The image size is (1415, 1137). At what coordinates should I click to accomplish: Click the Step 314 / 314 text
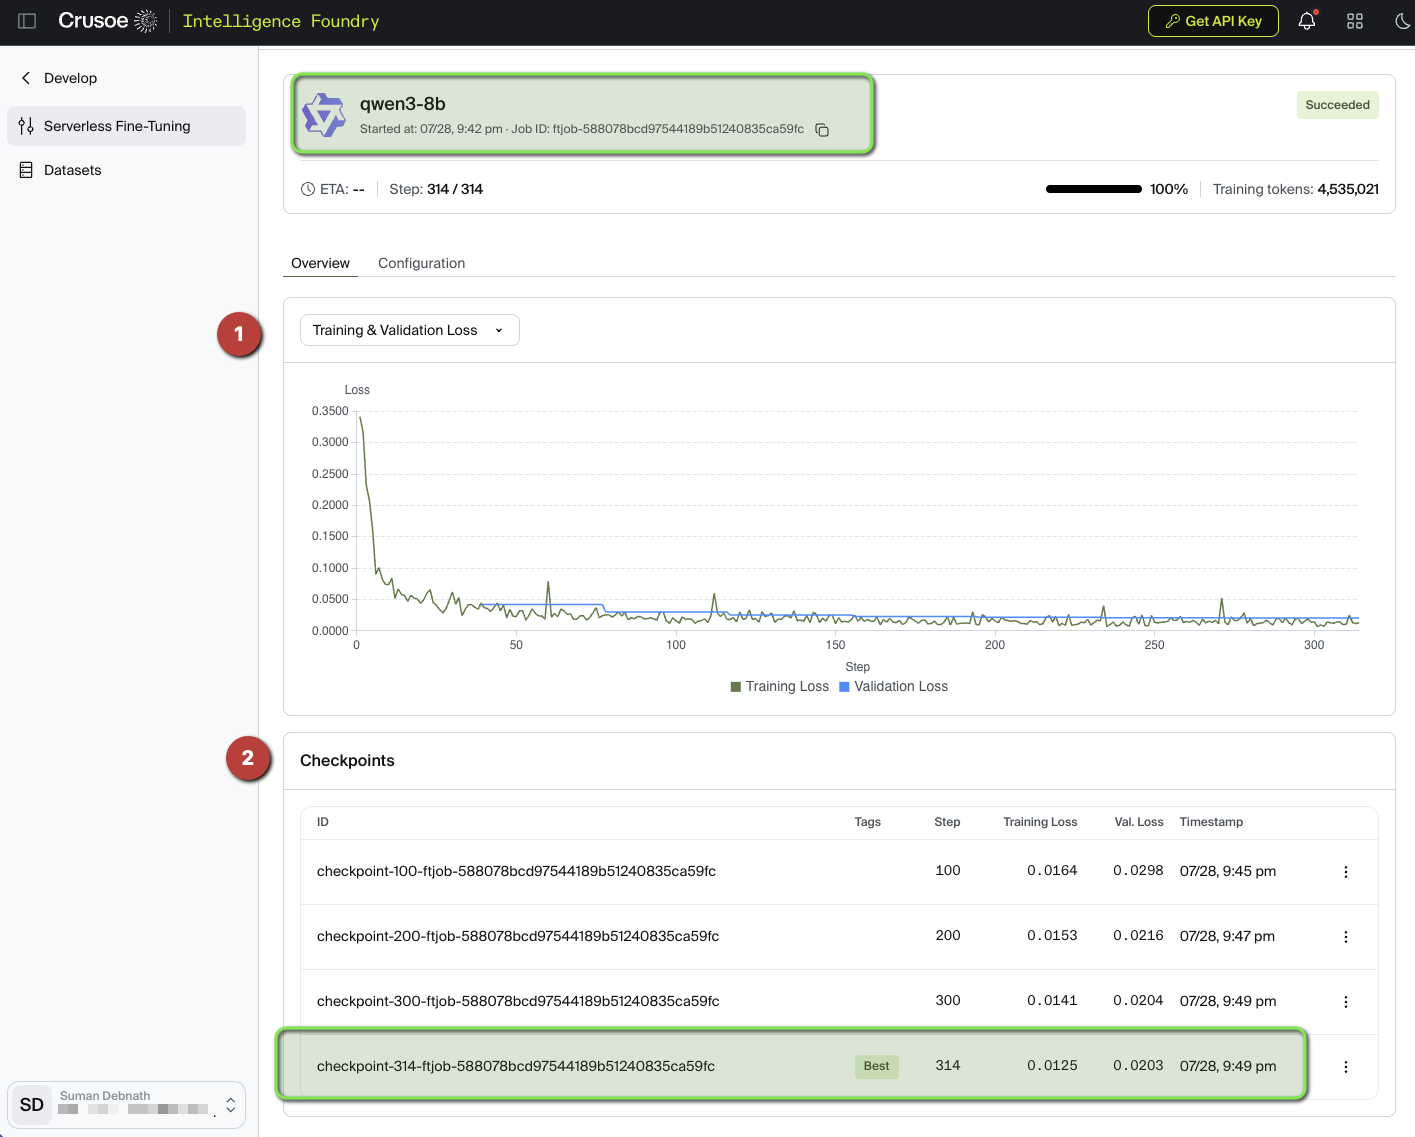(436, 189)
